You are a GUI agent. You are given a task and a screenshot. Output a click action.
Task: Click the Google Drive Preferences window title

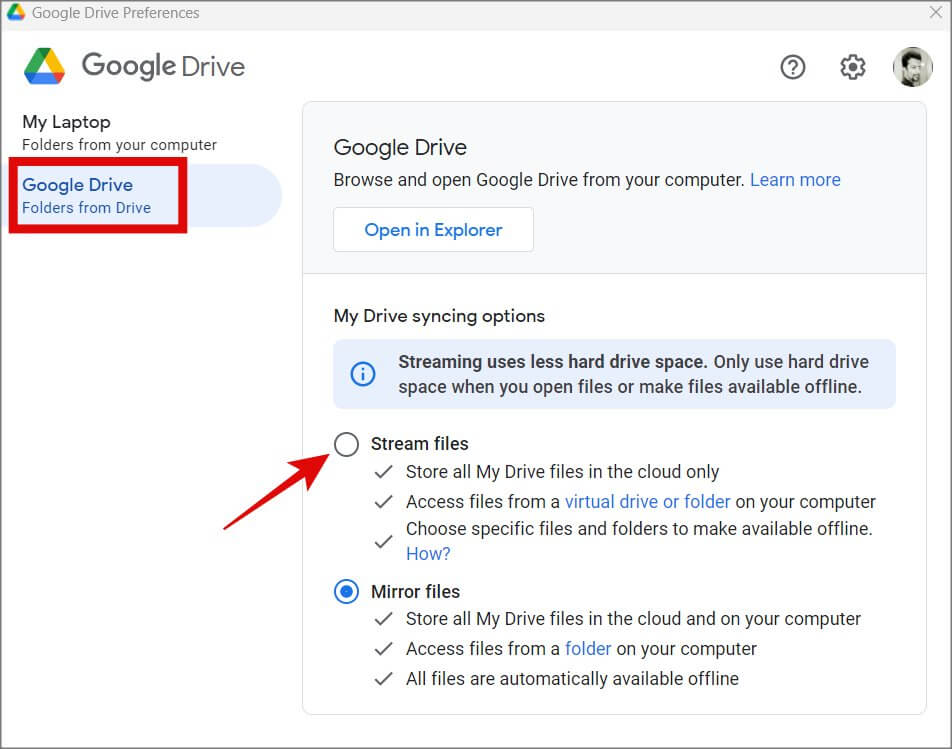coord(115,12)
